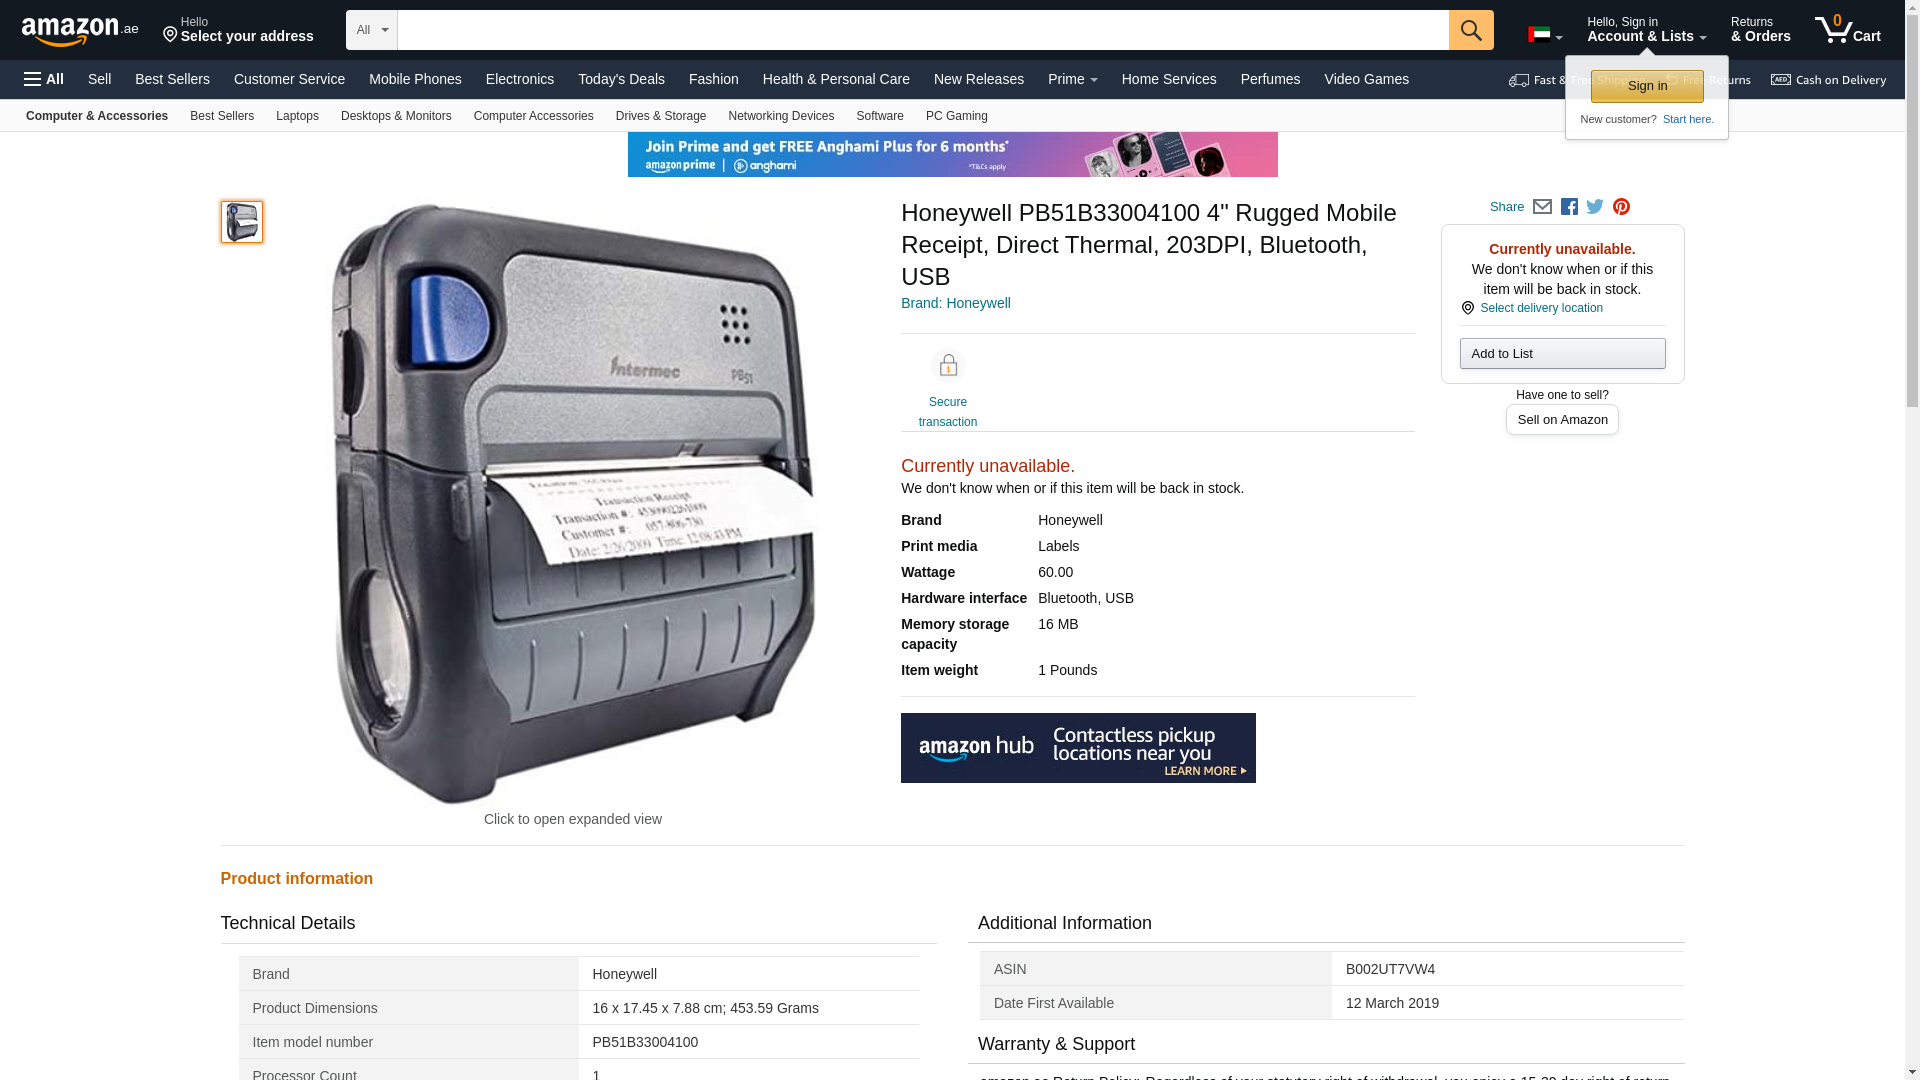
Task: Click the Amazon.ae logo
Action: point(80,31)
